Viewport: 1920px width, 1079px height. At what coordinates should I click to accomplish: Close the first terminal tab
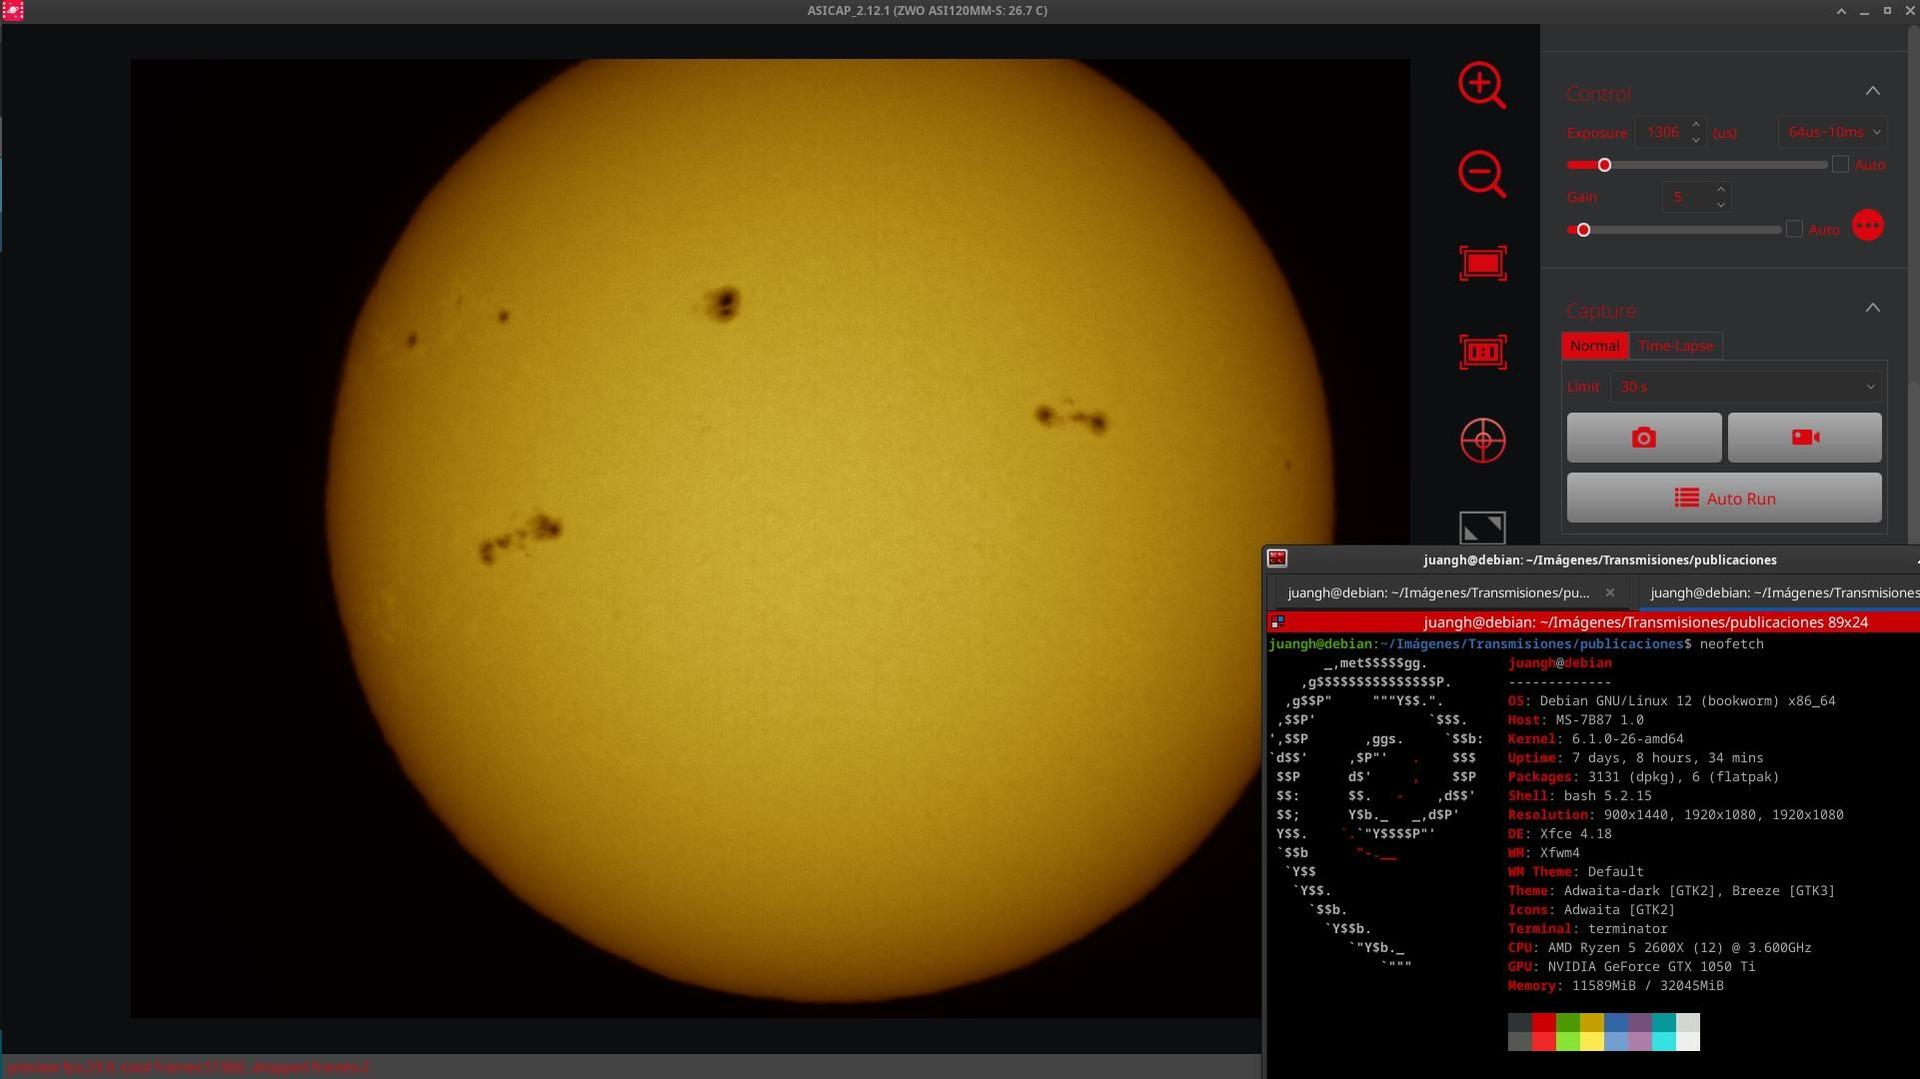click(x=1610, y=593)
